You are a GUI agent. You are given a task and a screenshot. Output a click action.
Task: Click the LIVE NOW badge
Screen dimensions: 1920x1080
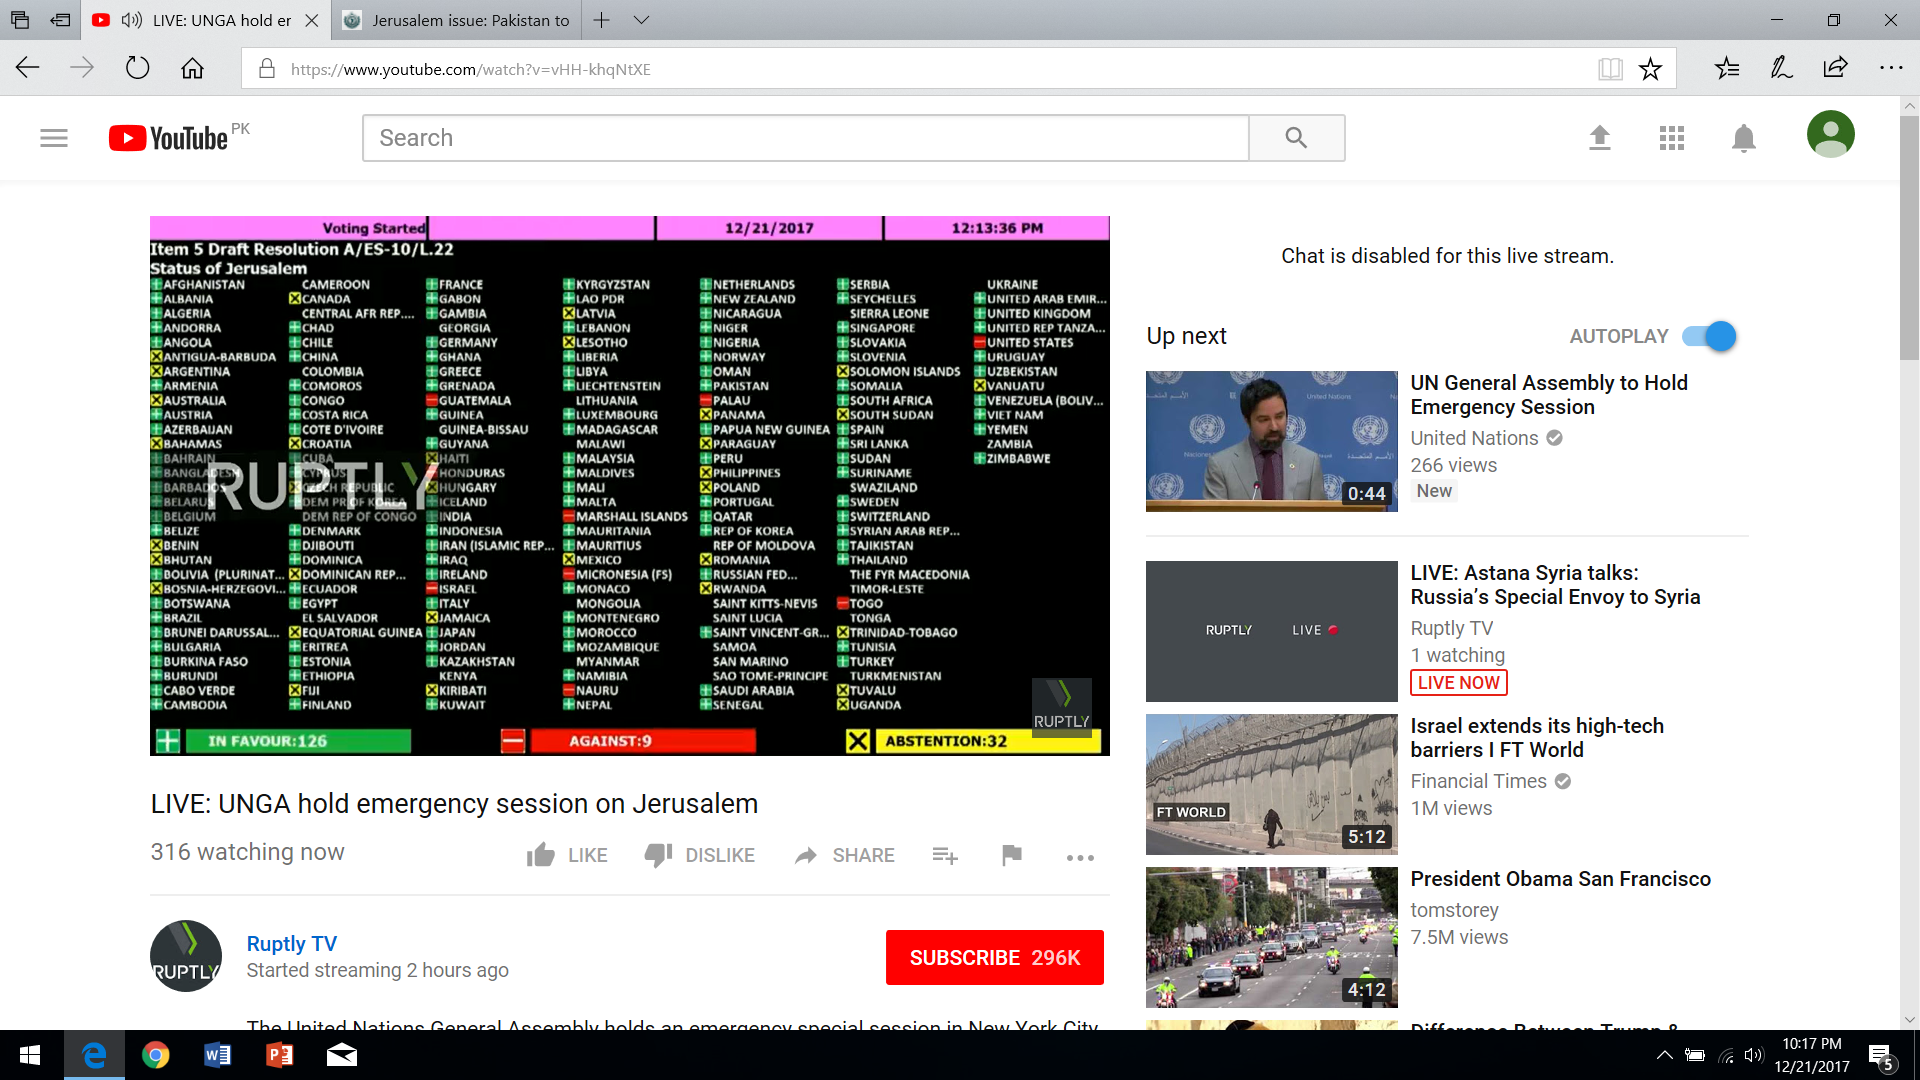[1458, 683]
